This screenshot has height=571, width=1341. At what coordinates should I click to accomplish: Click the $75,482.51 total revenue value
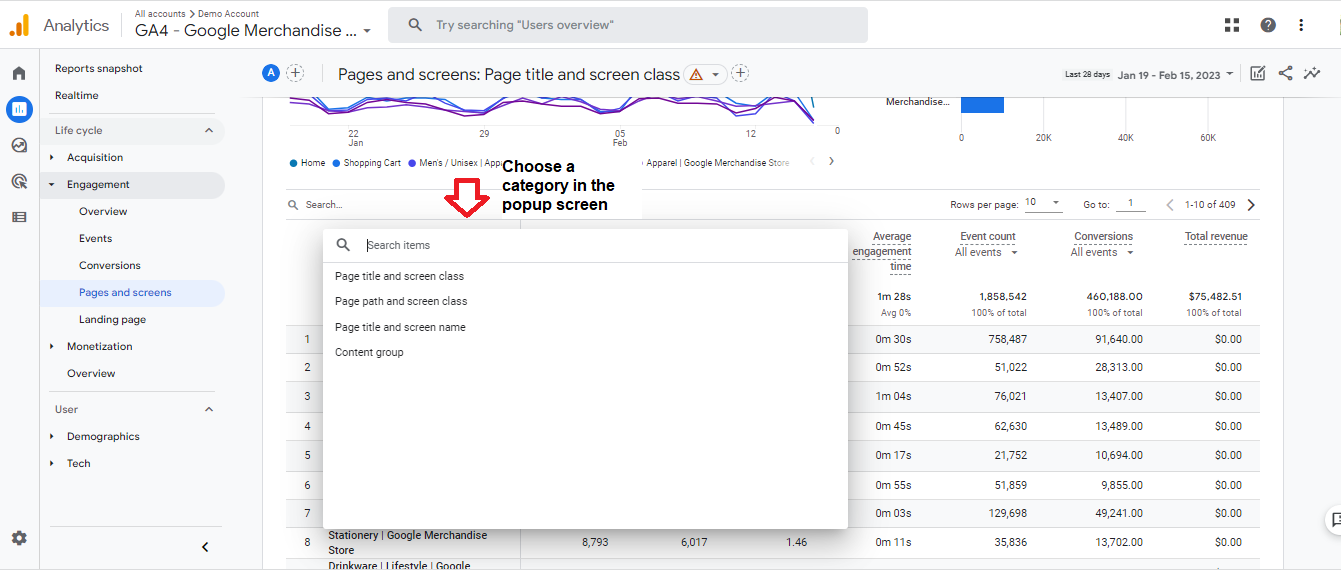tap(1214, 297)
